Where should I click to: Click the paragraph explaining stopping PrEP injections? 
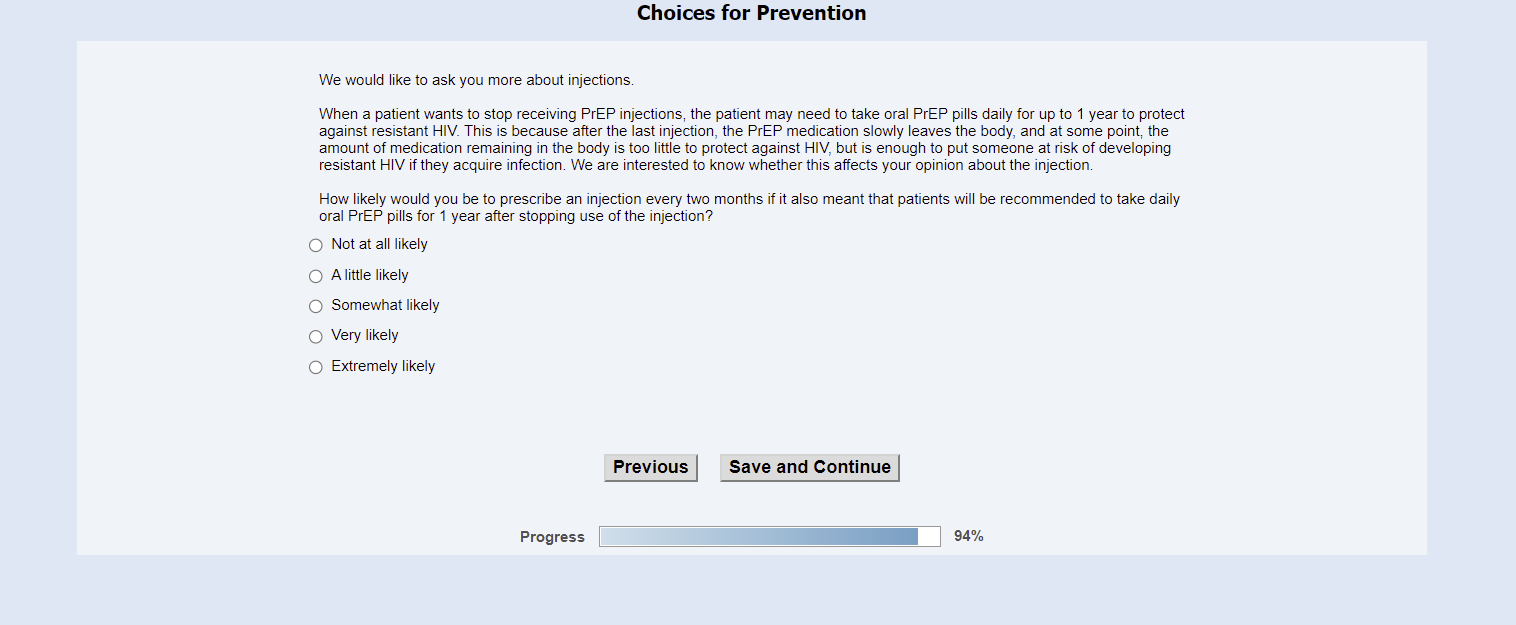751,140
